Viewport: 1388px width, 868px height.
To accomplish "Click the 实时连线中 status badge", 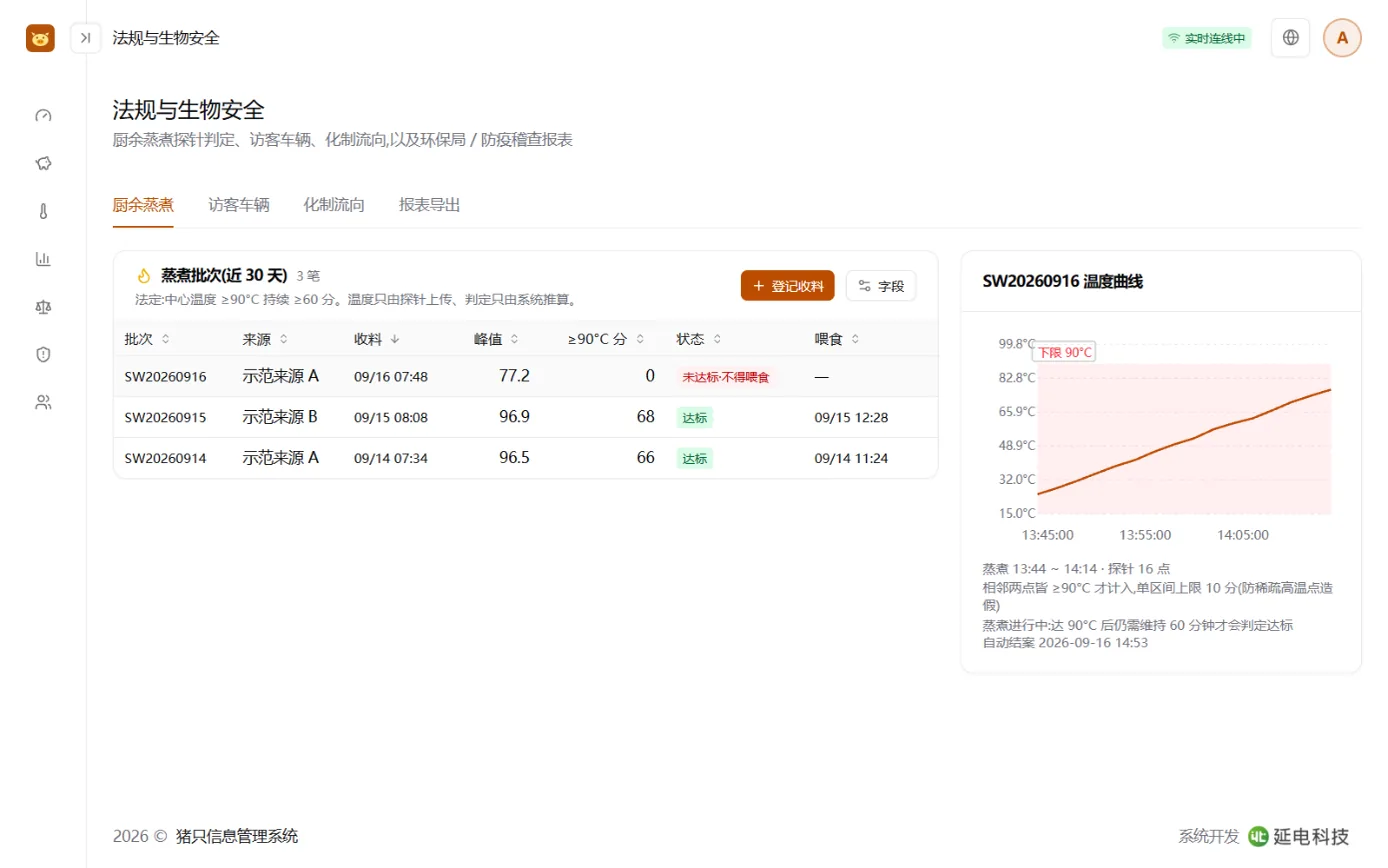I will click(x=1206, y=38).
